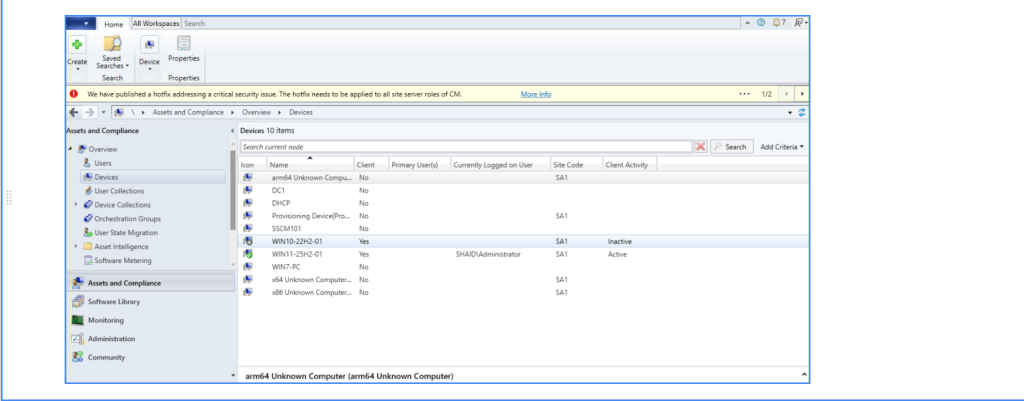Click the Search current node field

465,147
